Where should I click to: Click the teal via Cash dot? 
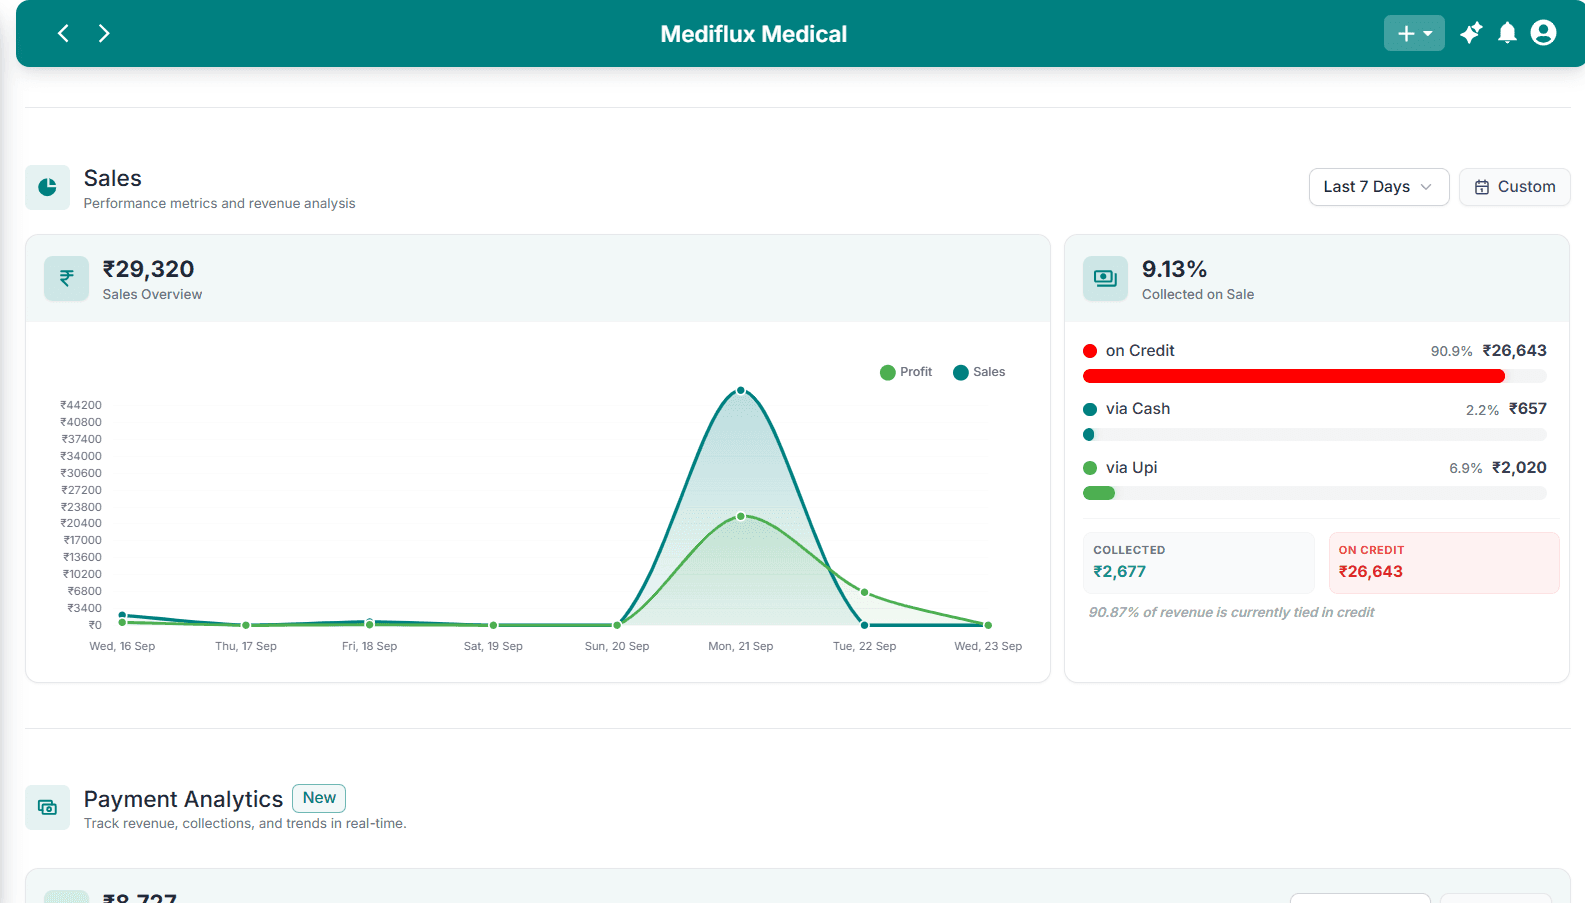1090,409
